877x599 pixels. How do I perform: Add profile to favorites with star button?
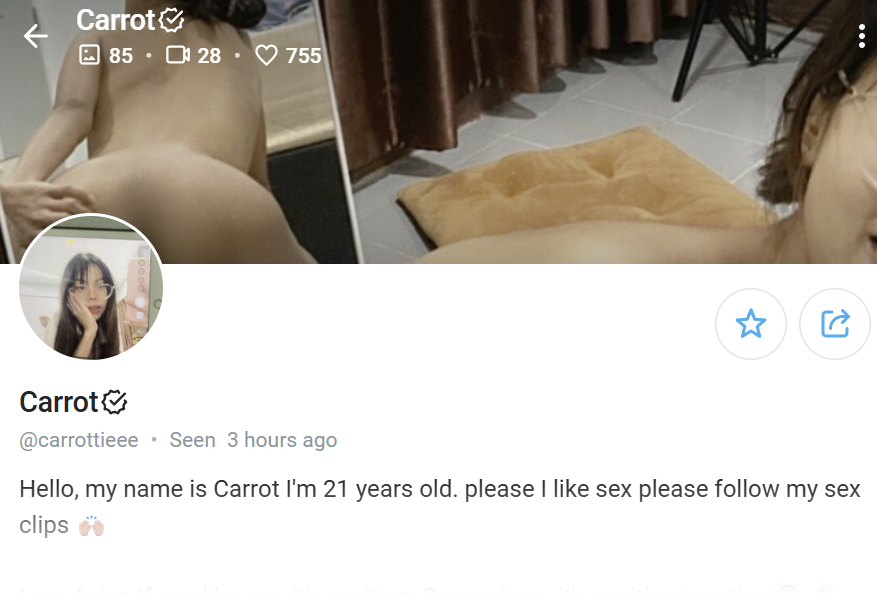point(751,324)
